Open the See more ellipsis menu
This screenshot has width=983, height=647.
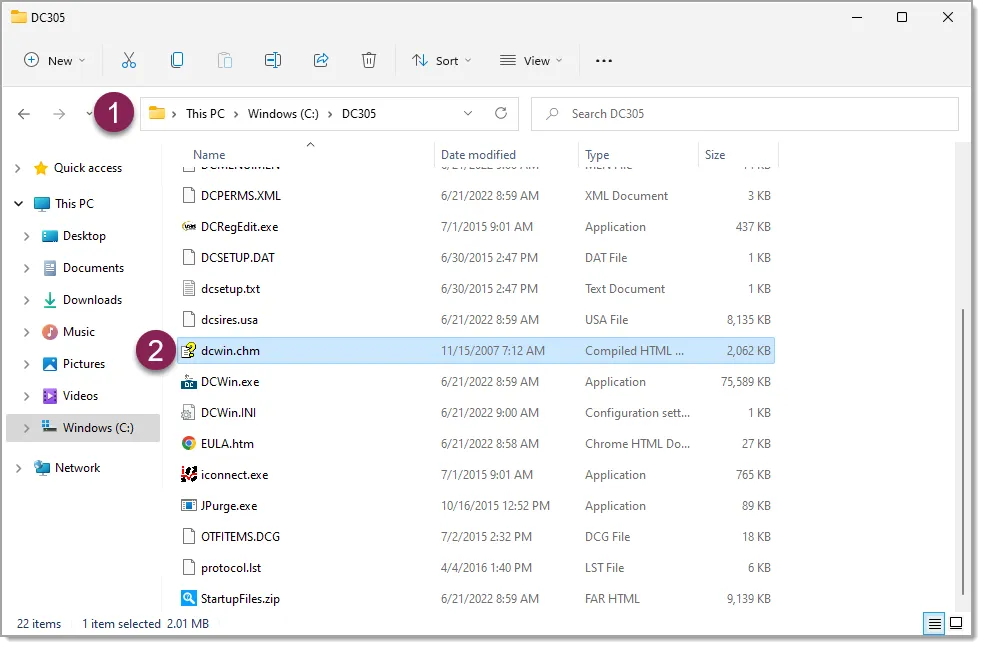pos(604,61)
